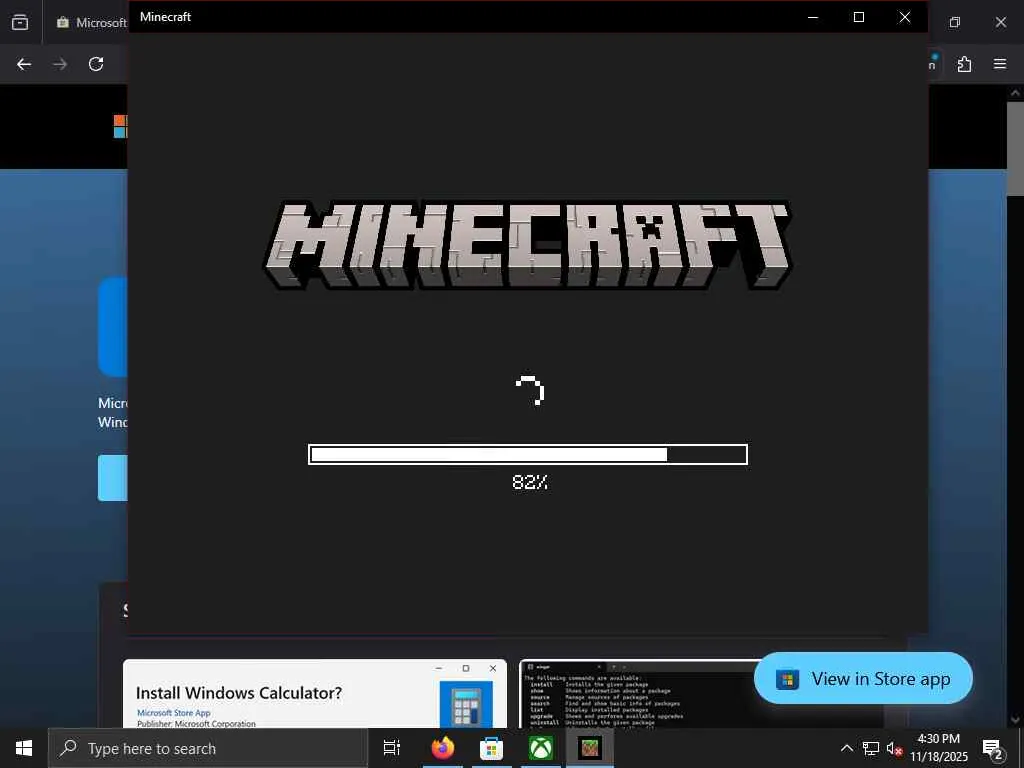Select the Minecraft taskbar icon
The image size is (1024, 768).
tap(590, 748)
